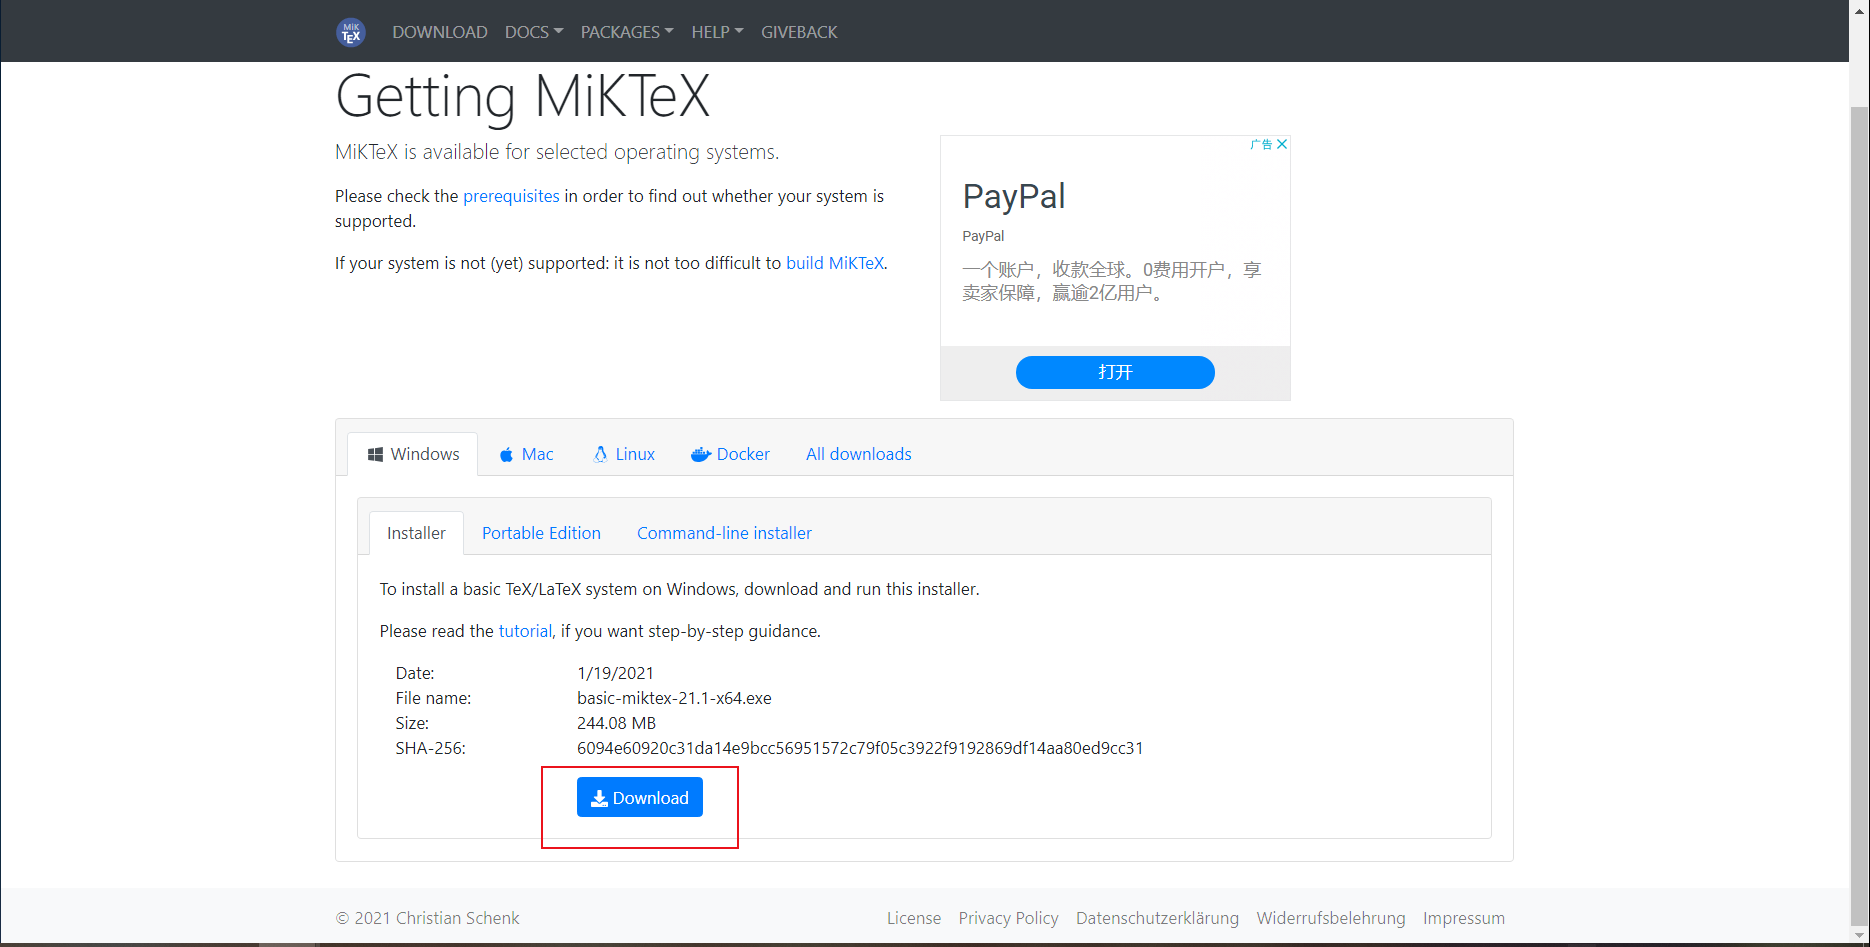Switch to the Docker tab

[730, 454]
